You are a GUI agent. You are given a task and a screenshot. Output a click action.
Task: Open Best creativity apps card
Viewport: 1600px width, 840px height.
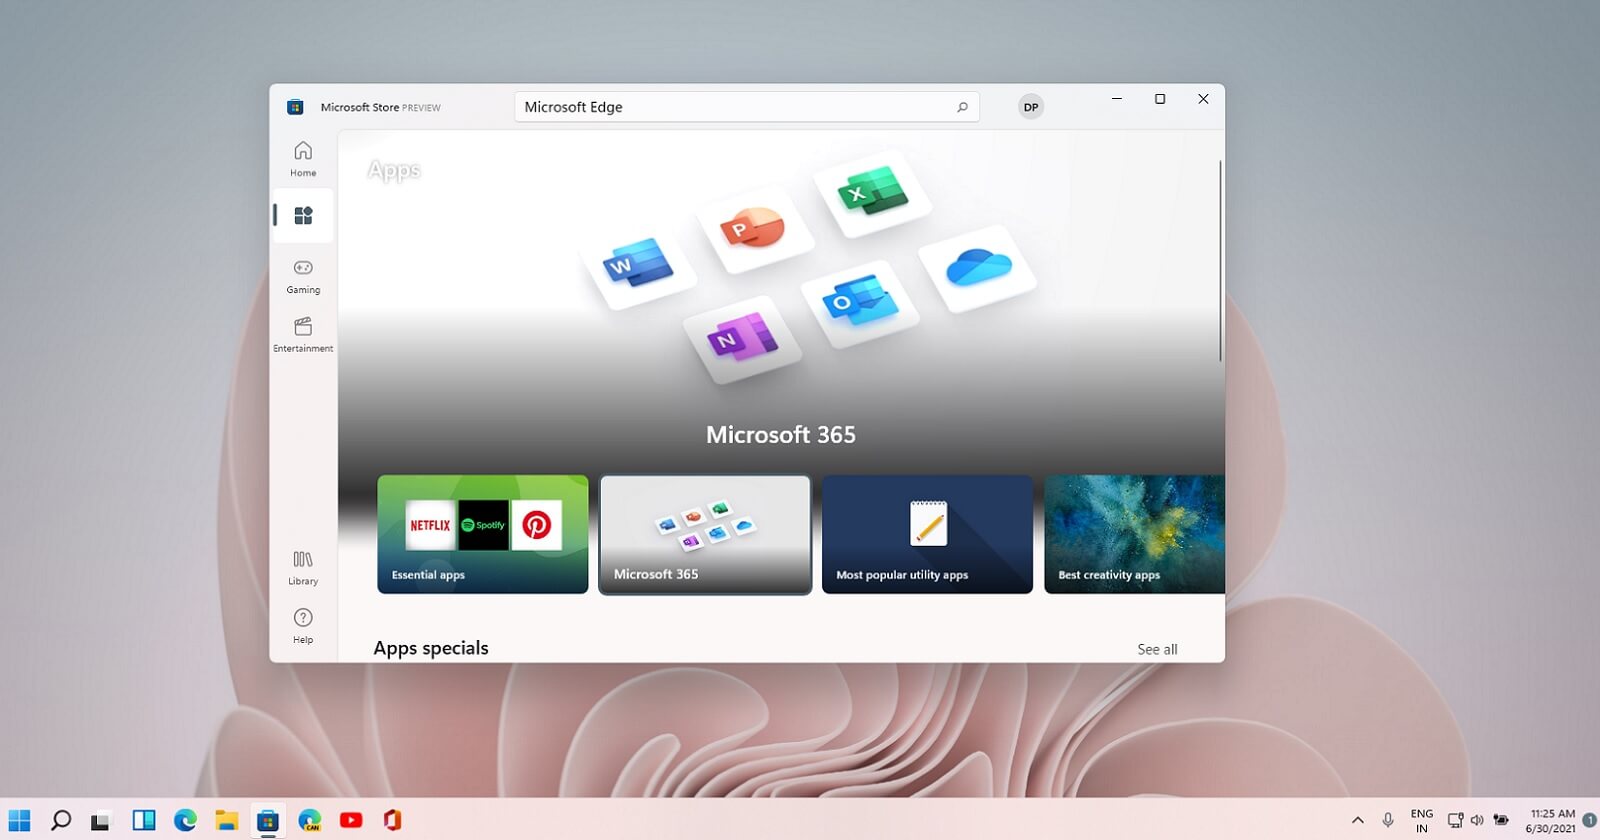coord(1134,534)
